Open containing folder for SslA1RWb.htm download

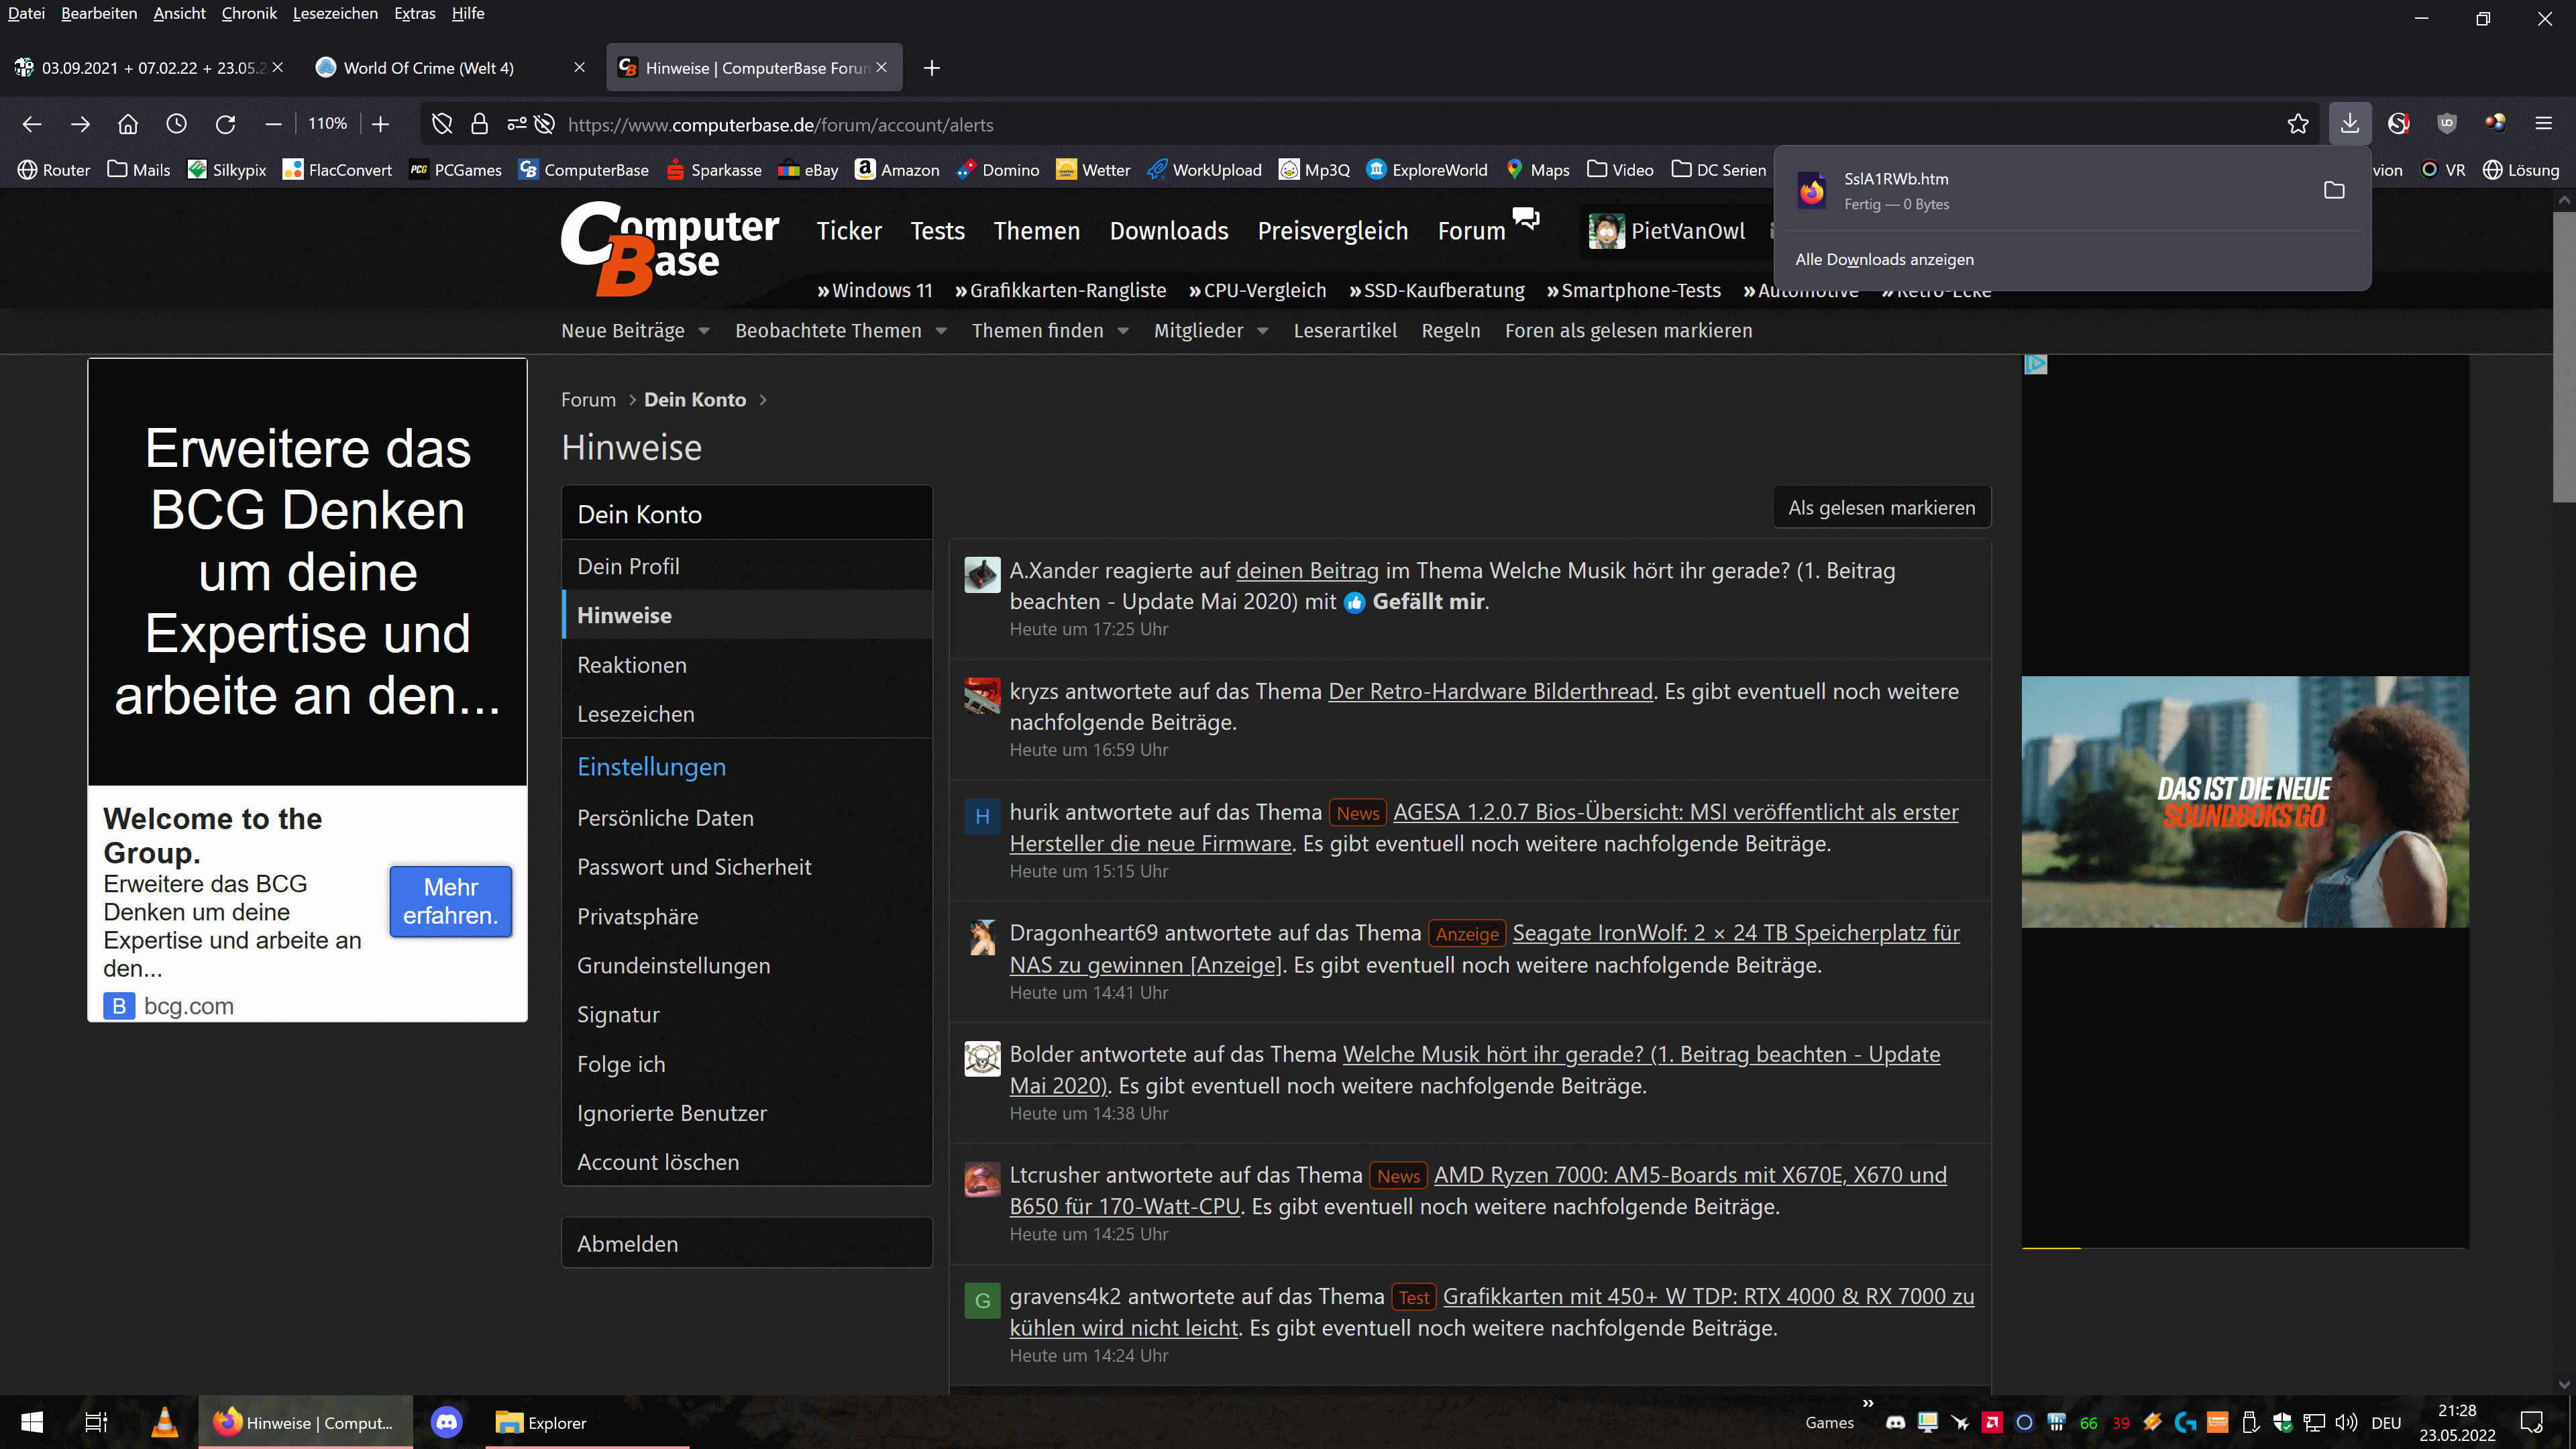[x=2334, y=190]
